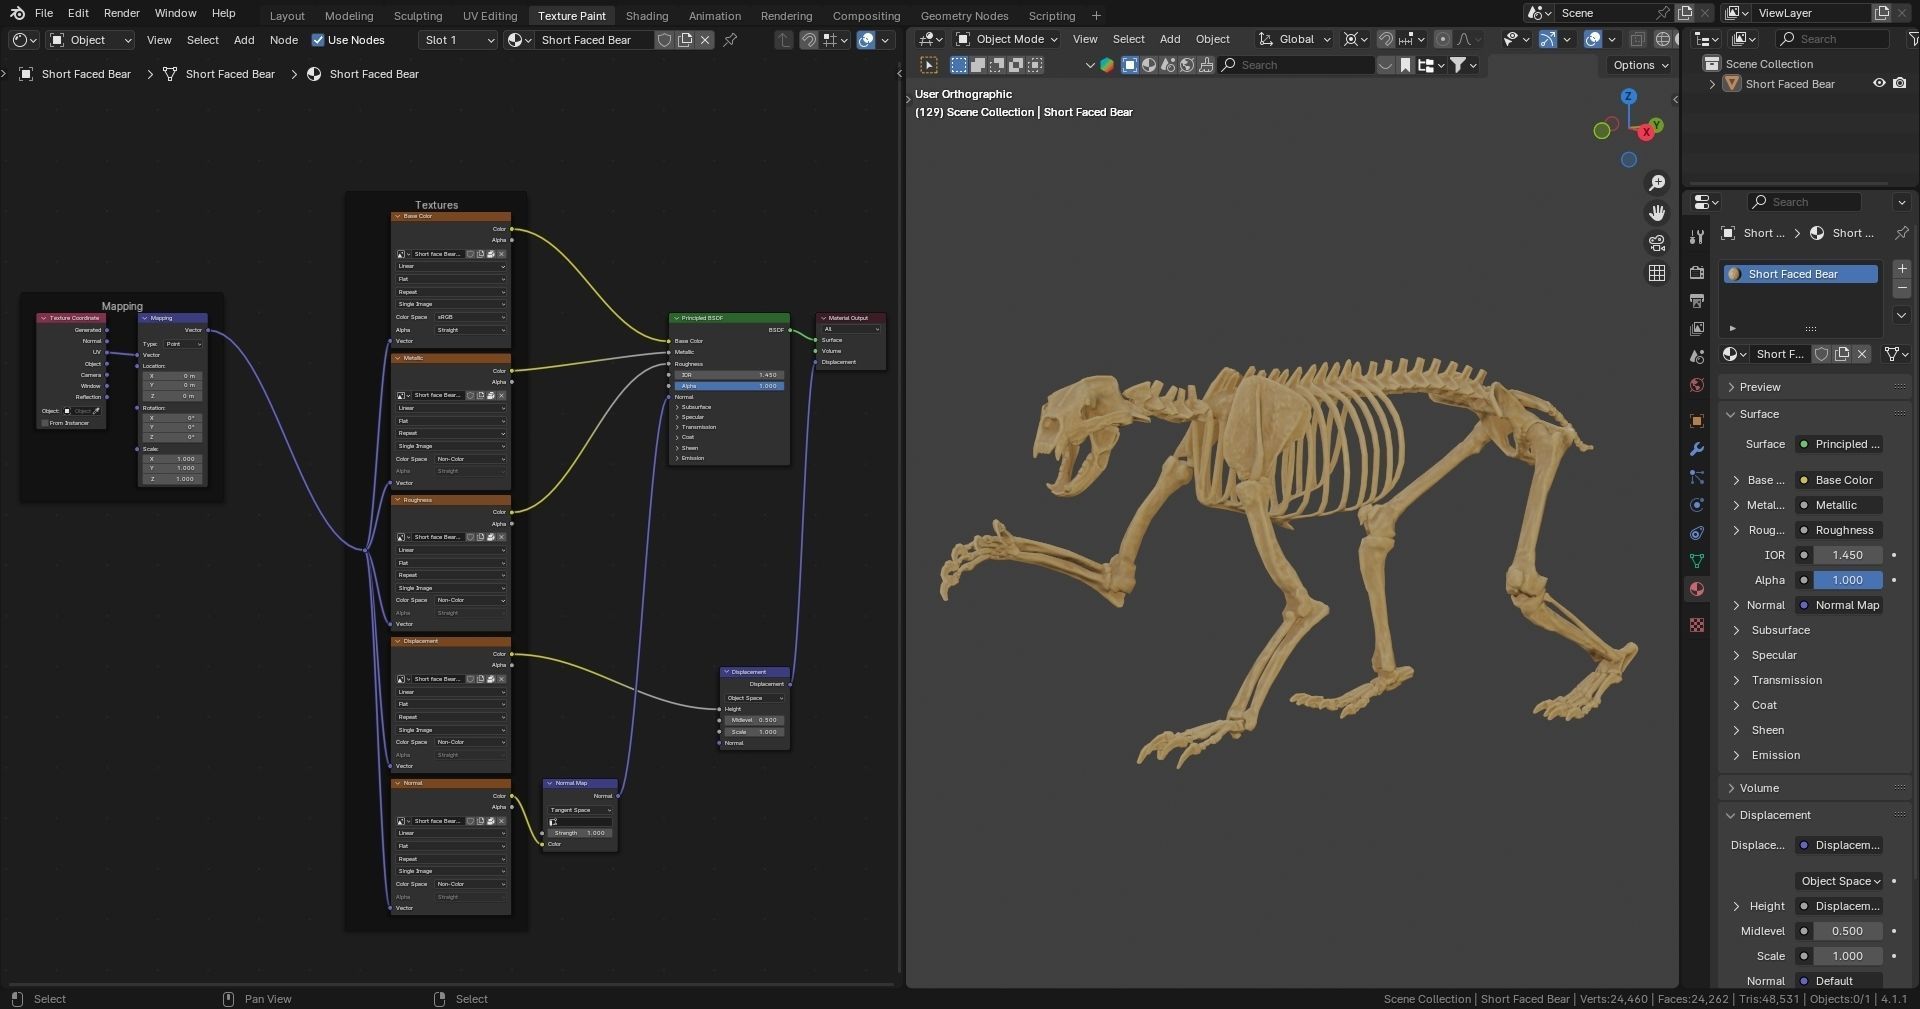Toggle viewport gizmos display button
This screenshot has height=1009, width=1920.
click(1547, 39)
